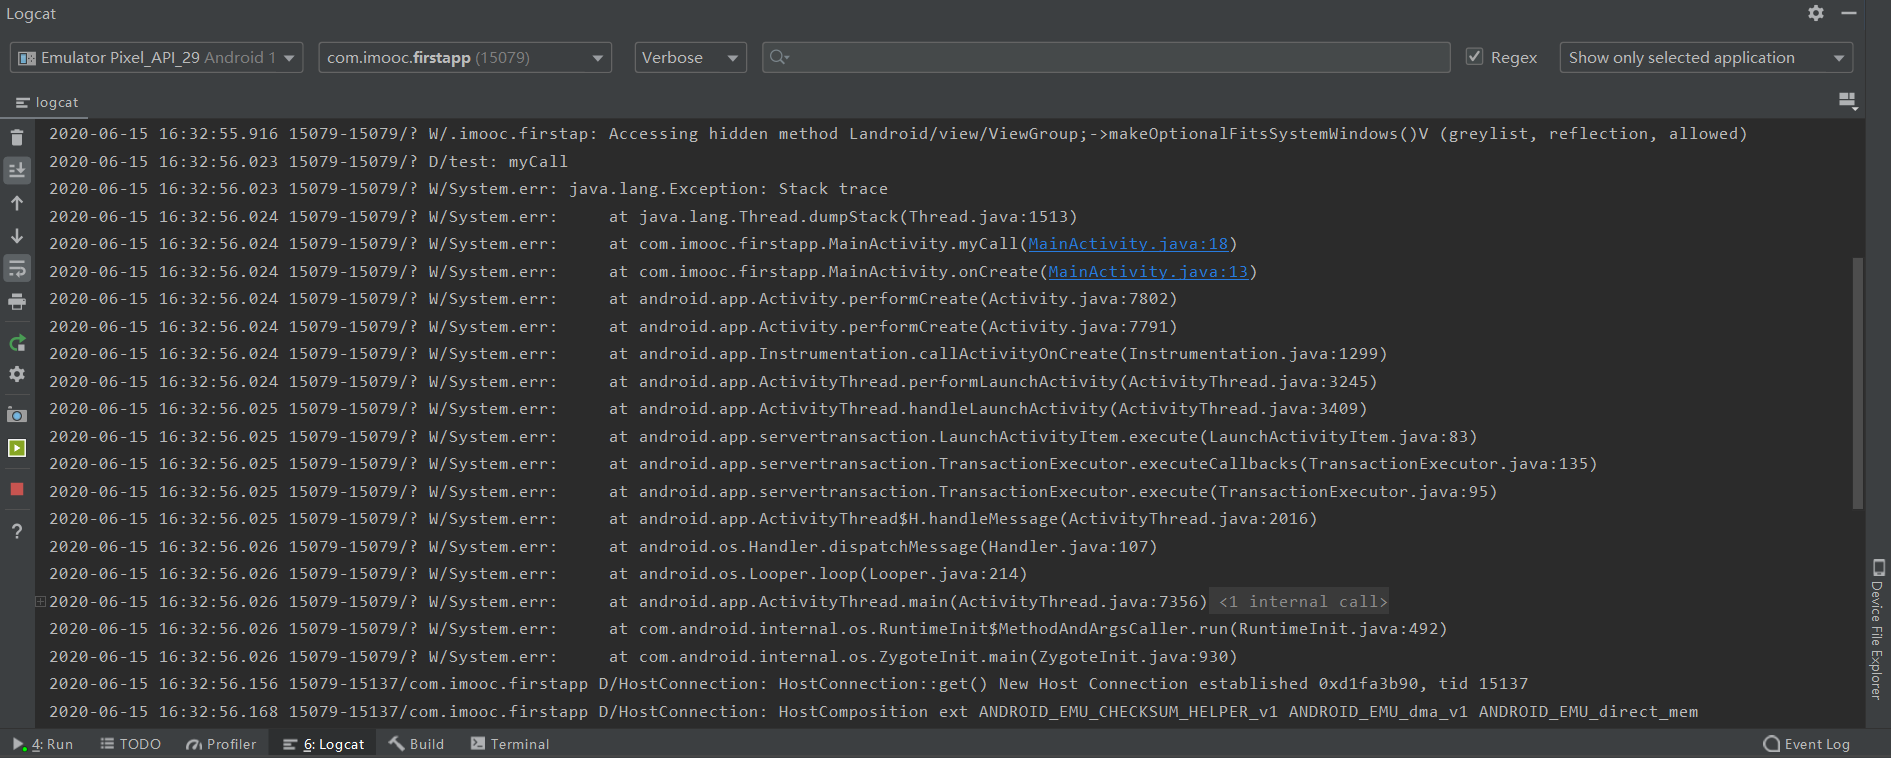This screenshot has width=1891, height=758.
Task: Click the search magnifier icon in the filter field
Action: [x=779, y=57]
